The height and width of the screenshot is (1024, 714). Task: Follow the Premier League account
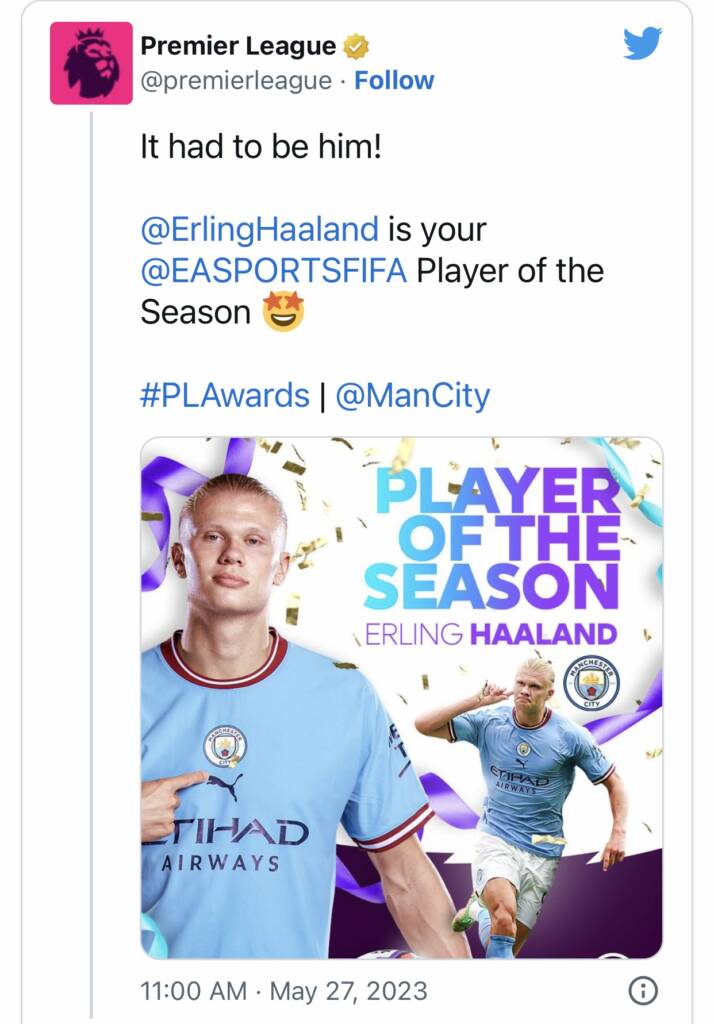(x=394, y=80)
